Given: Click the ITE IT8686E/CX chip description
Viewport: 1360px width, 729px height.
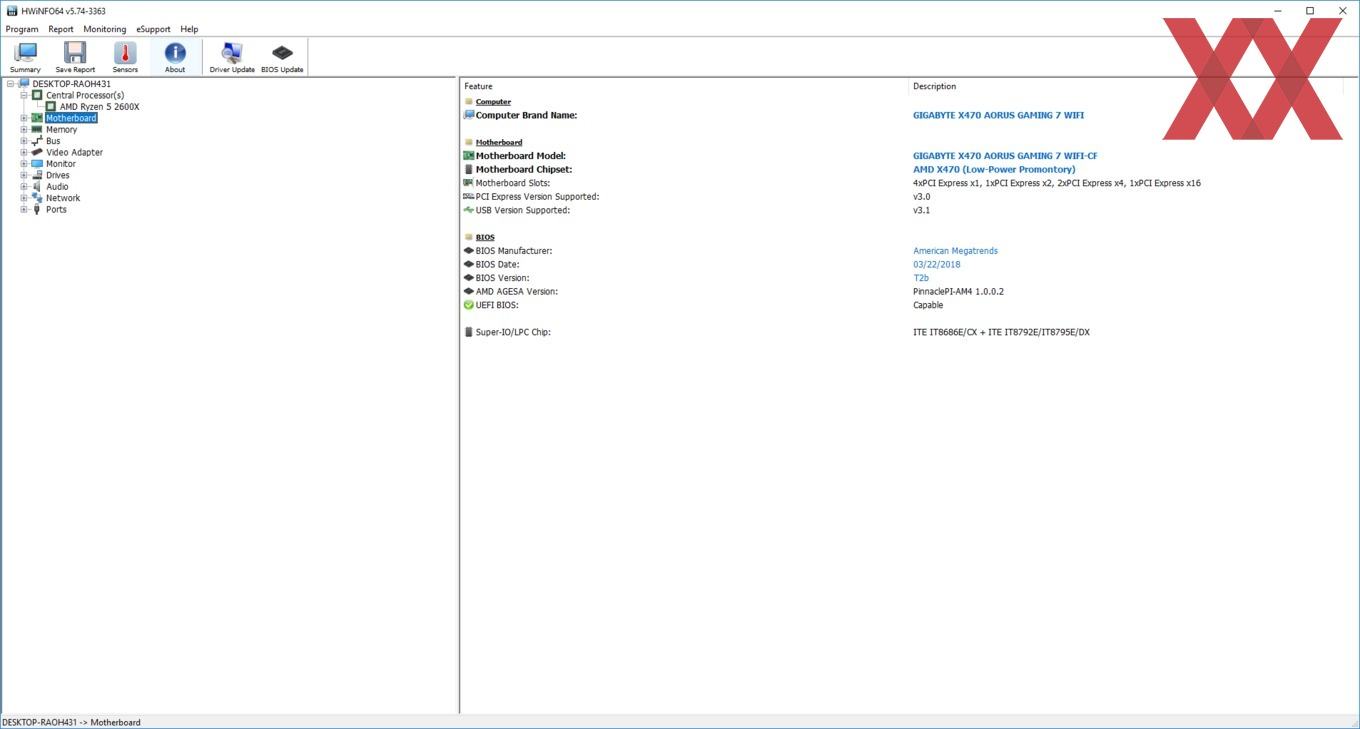Looking at the screenshot, I should 1001,332.
